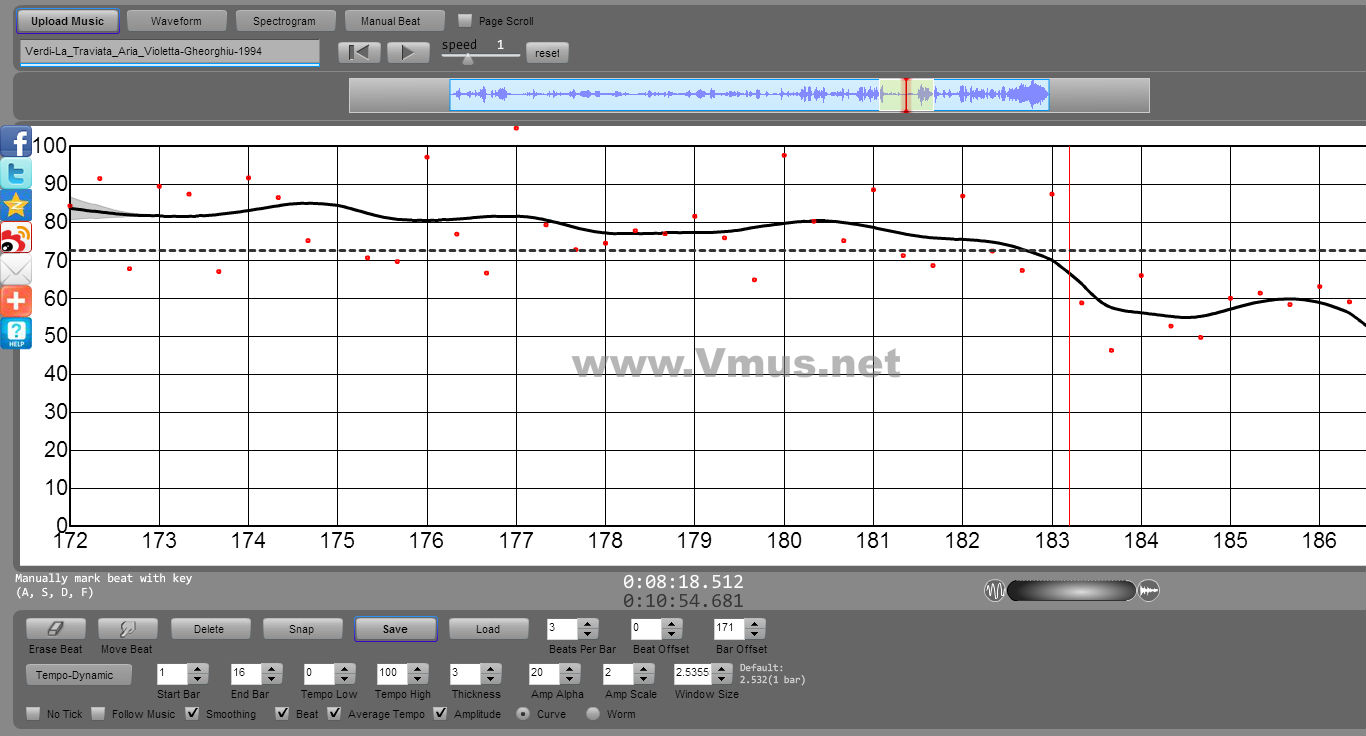Play the music track
This screenshot has width=1366, height=736.
pyautogui.click(x=408, y=52)
